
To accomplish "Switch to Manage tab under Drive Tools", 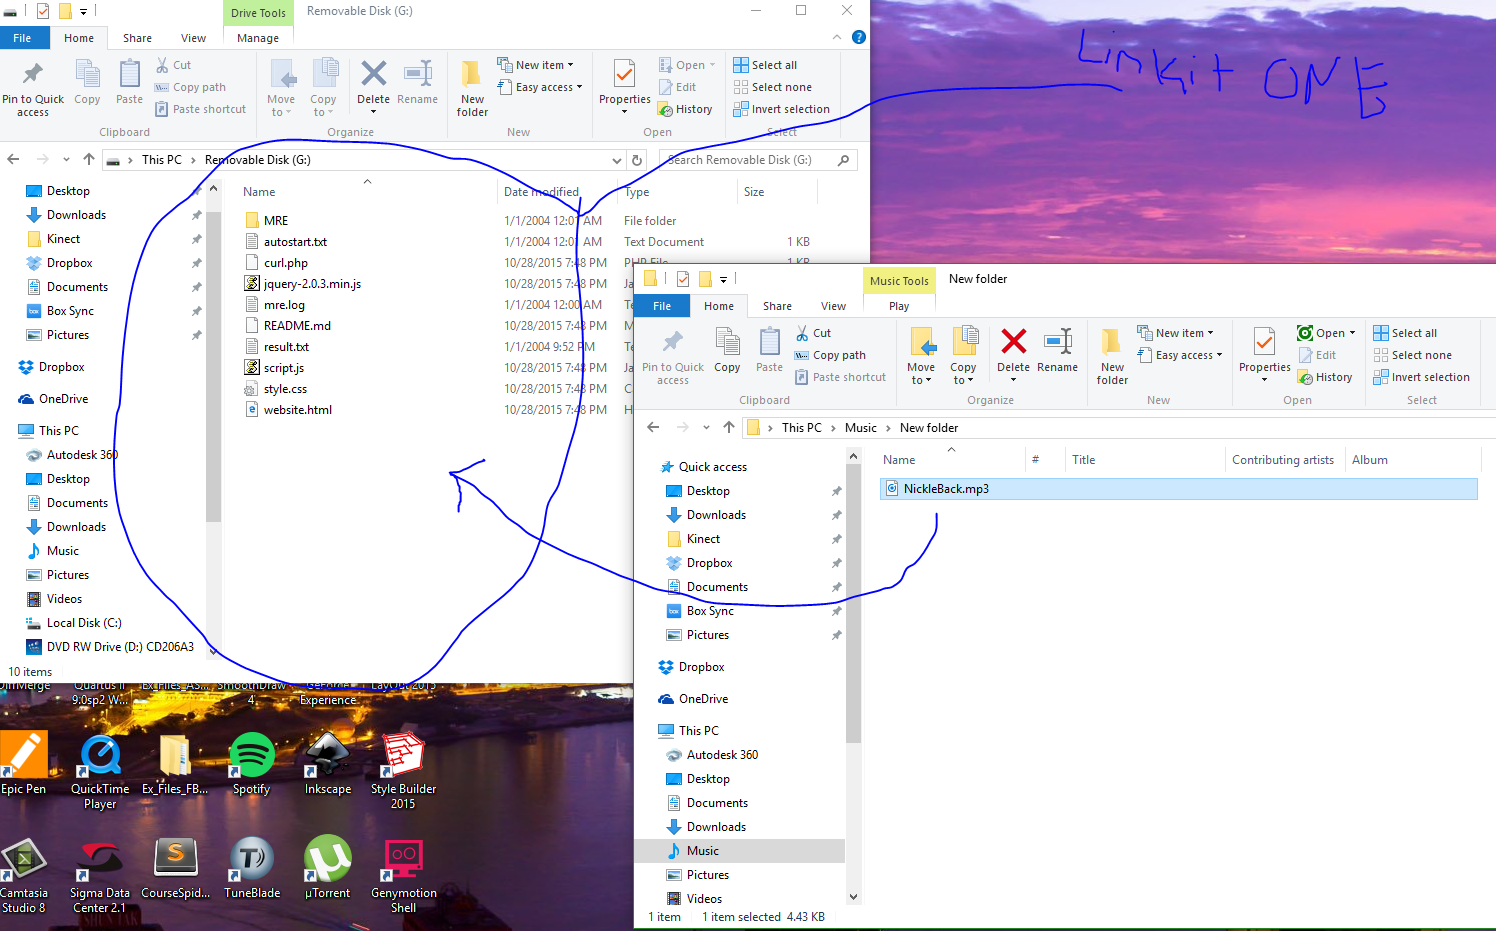I will tap(258, 38).
